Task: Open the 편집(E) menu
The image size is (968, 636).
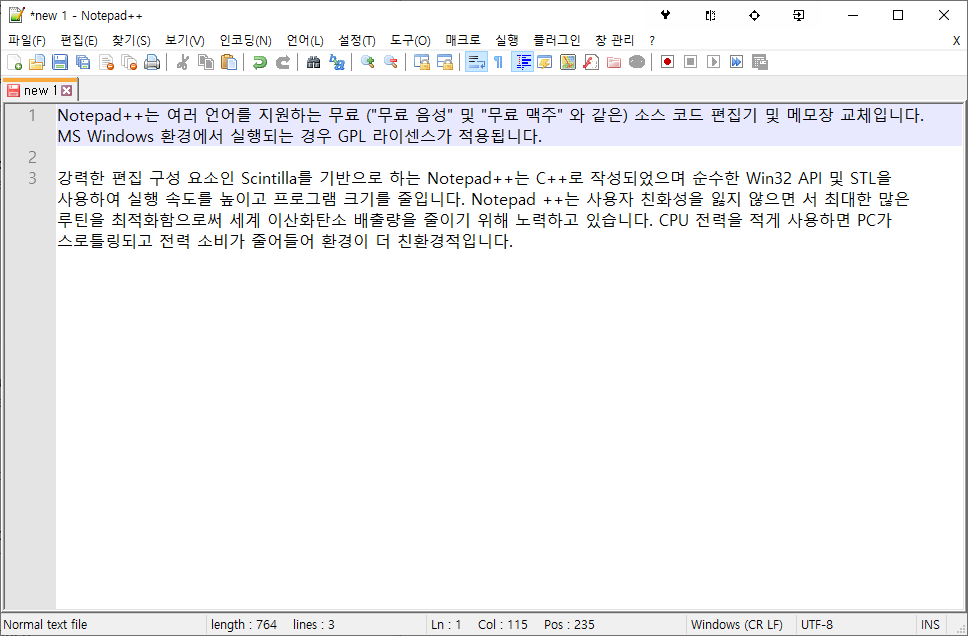Action: point(79,41)
